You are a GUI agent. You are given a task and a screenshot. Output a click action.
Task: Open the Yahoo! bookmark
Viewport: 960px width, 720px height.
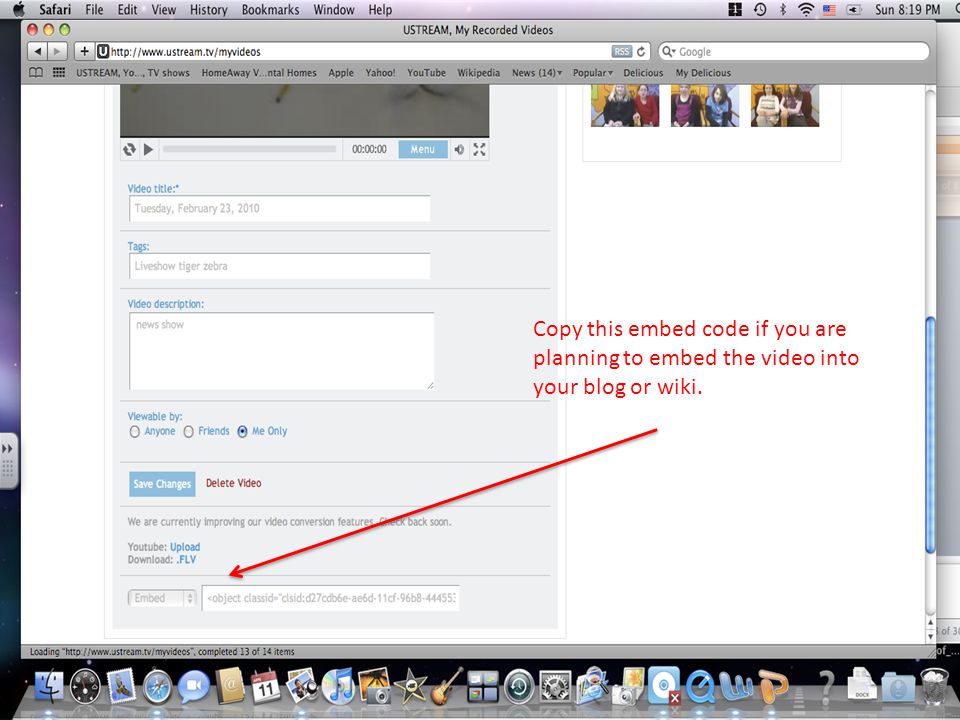pyautogui.click(x=380, y=73)
